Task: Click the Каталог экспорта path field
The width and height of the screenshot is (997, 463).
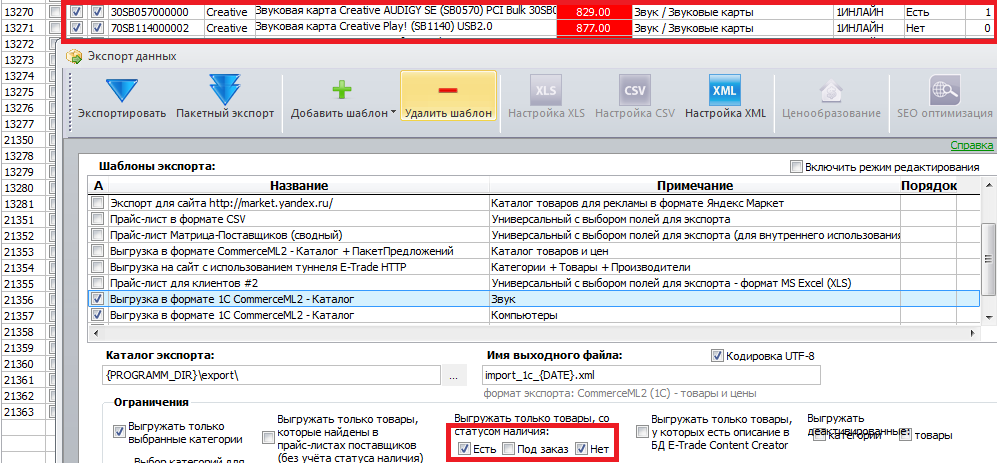Action: [271, 375]
